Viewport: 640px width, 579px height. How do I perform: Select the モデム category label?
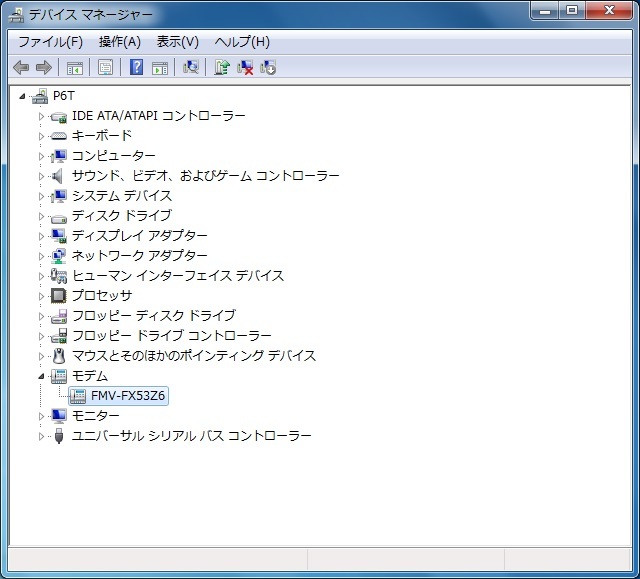pyautogui.click(x=90, y=376)
